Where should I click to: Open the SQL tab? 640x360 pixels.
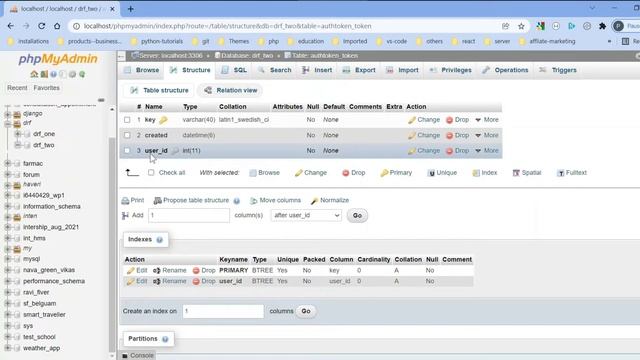(234, 70)
